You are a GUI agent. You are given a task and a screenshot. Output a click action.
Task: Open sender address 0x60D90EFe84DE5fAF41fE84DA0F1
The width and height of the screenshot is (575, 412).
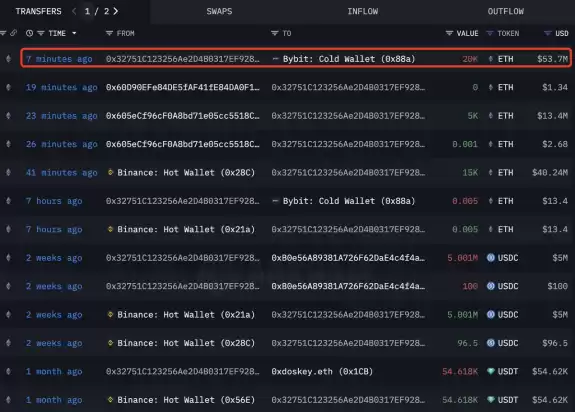click(183, 88)
